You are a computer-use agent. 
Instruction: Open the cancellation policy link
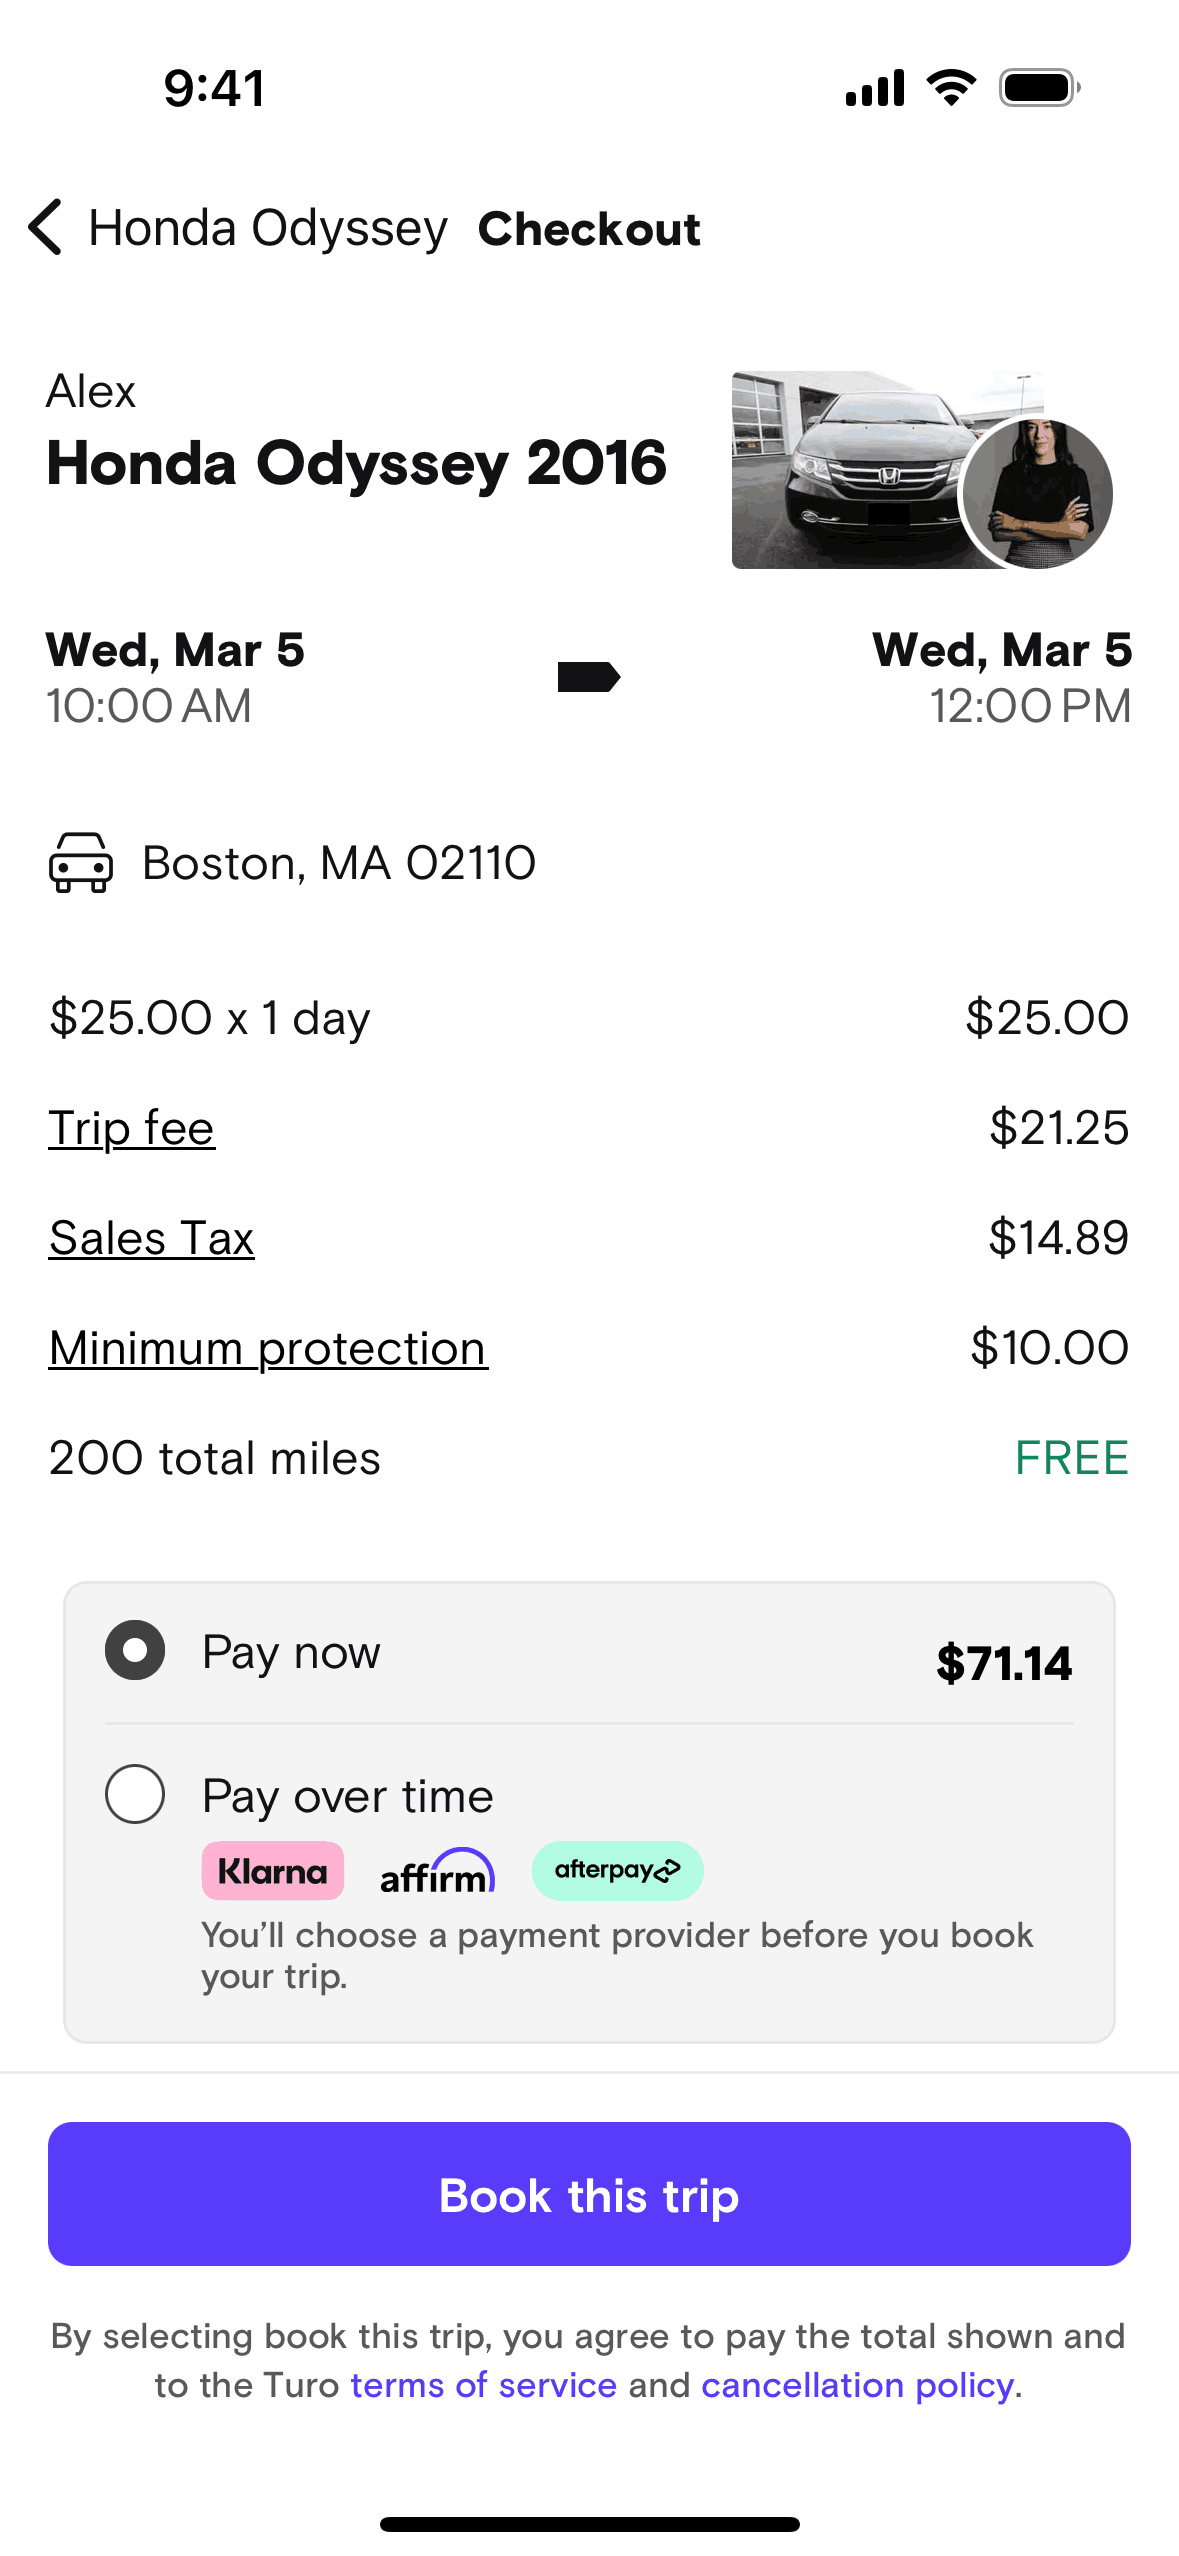click(x=857, y=2385)
